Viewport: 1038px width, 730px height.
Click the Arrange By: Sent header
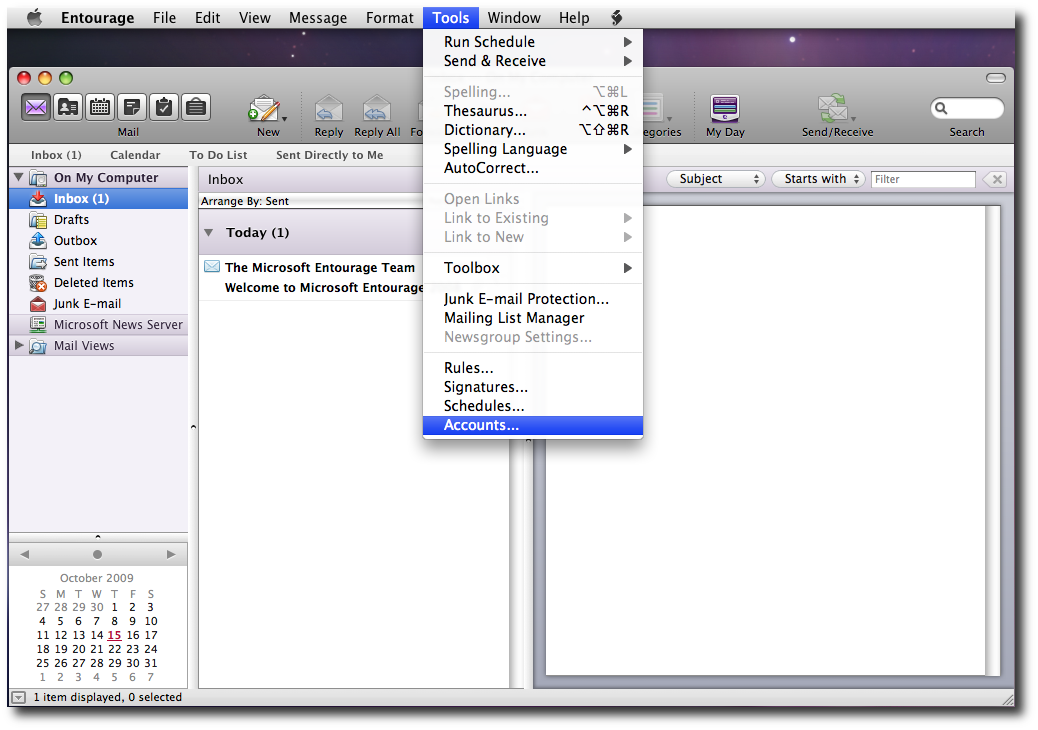(x=311, y=201)
